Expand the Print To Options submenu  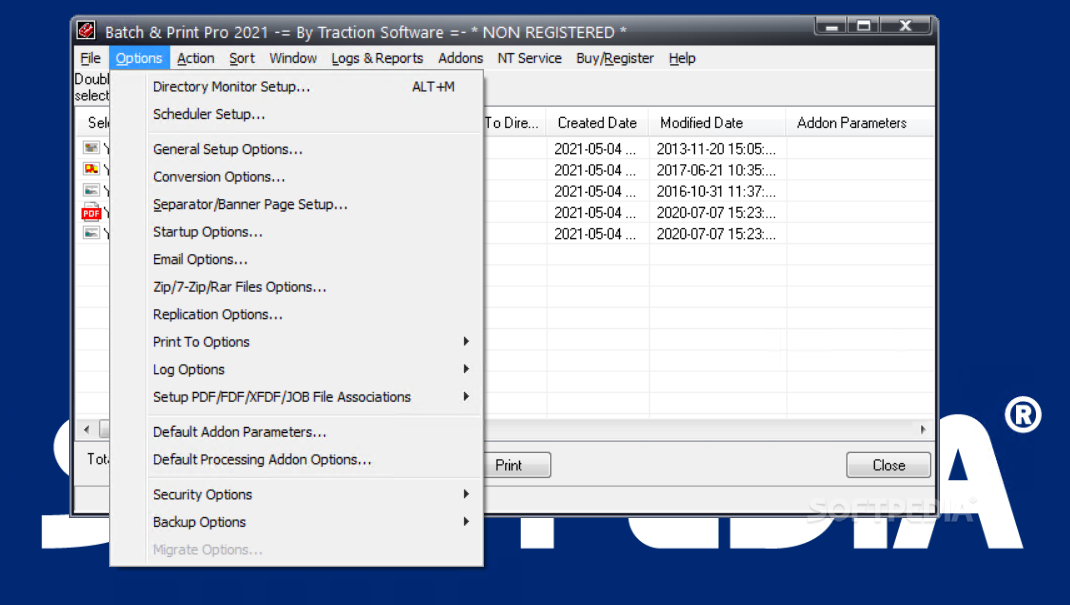(x=296, y=342)
